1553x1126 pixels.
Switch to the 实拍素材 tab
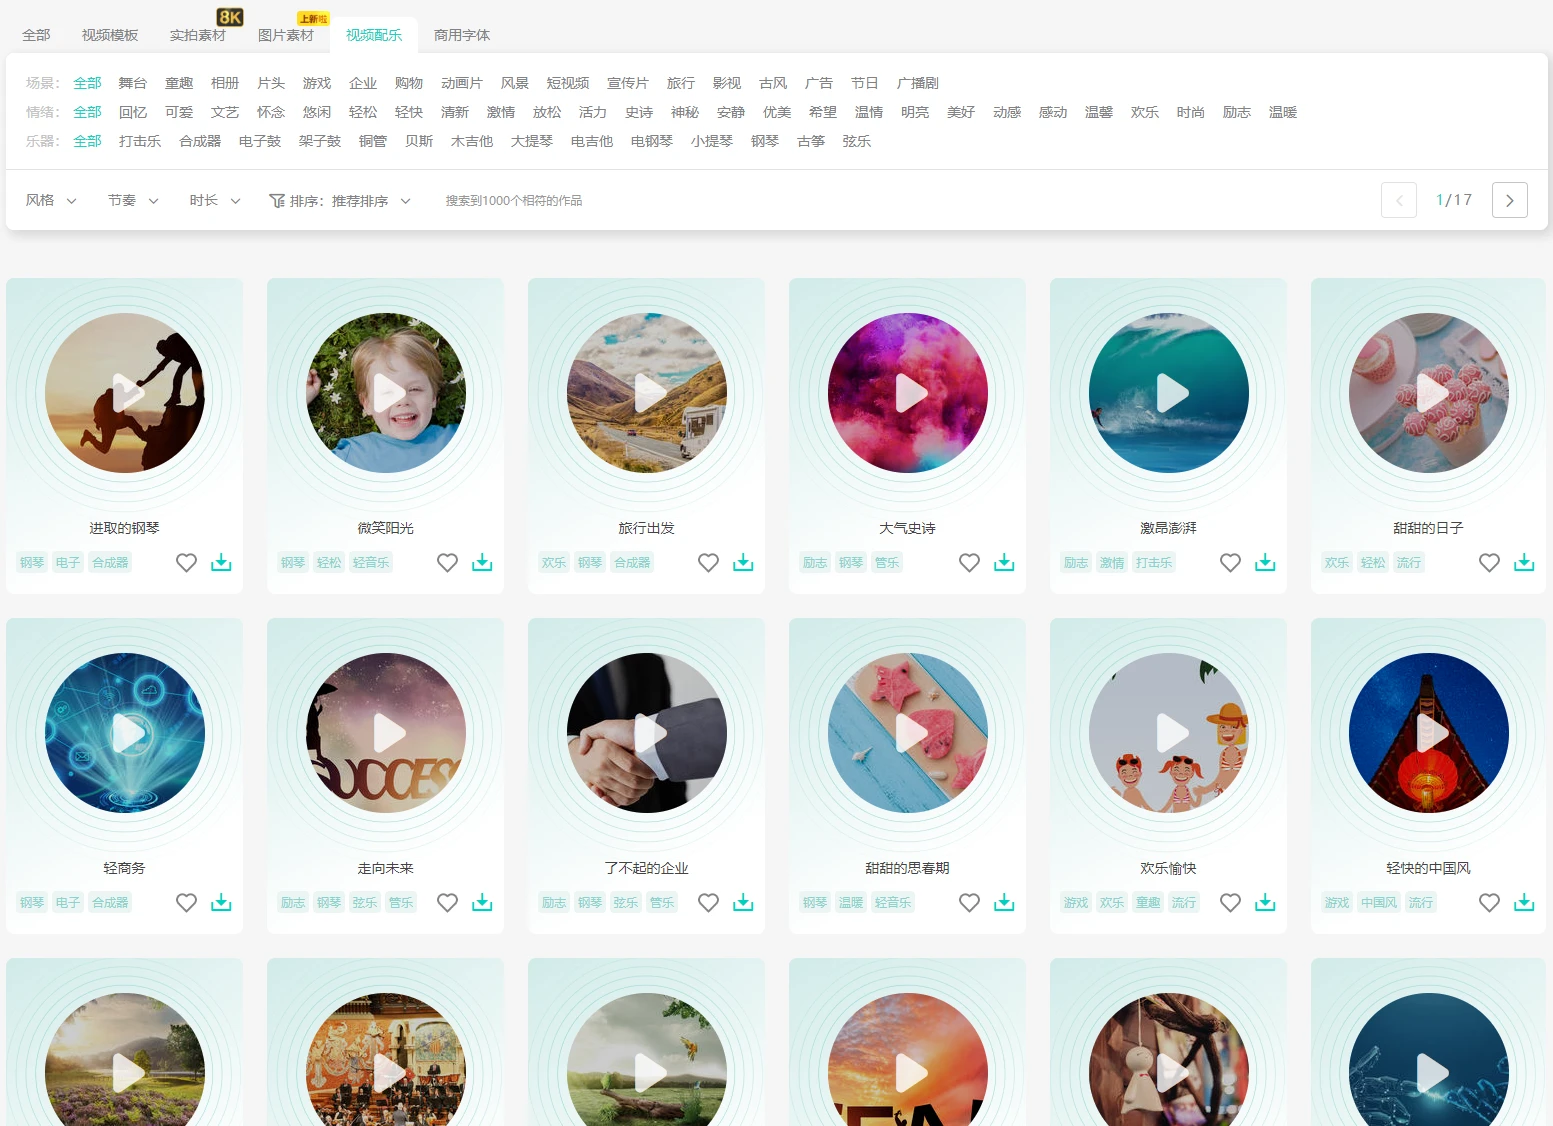tap(198, 35)
